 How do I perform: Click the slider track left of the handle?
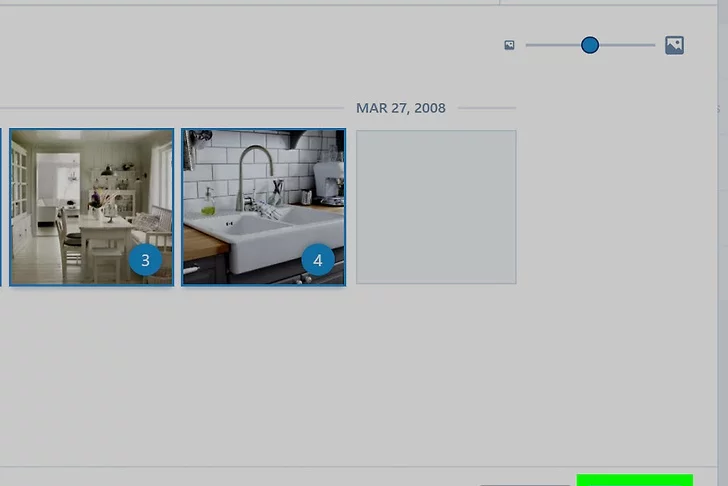[552, 45]
